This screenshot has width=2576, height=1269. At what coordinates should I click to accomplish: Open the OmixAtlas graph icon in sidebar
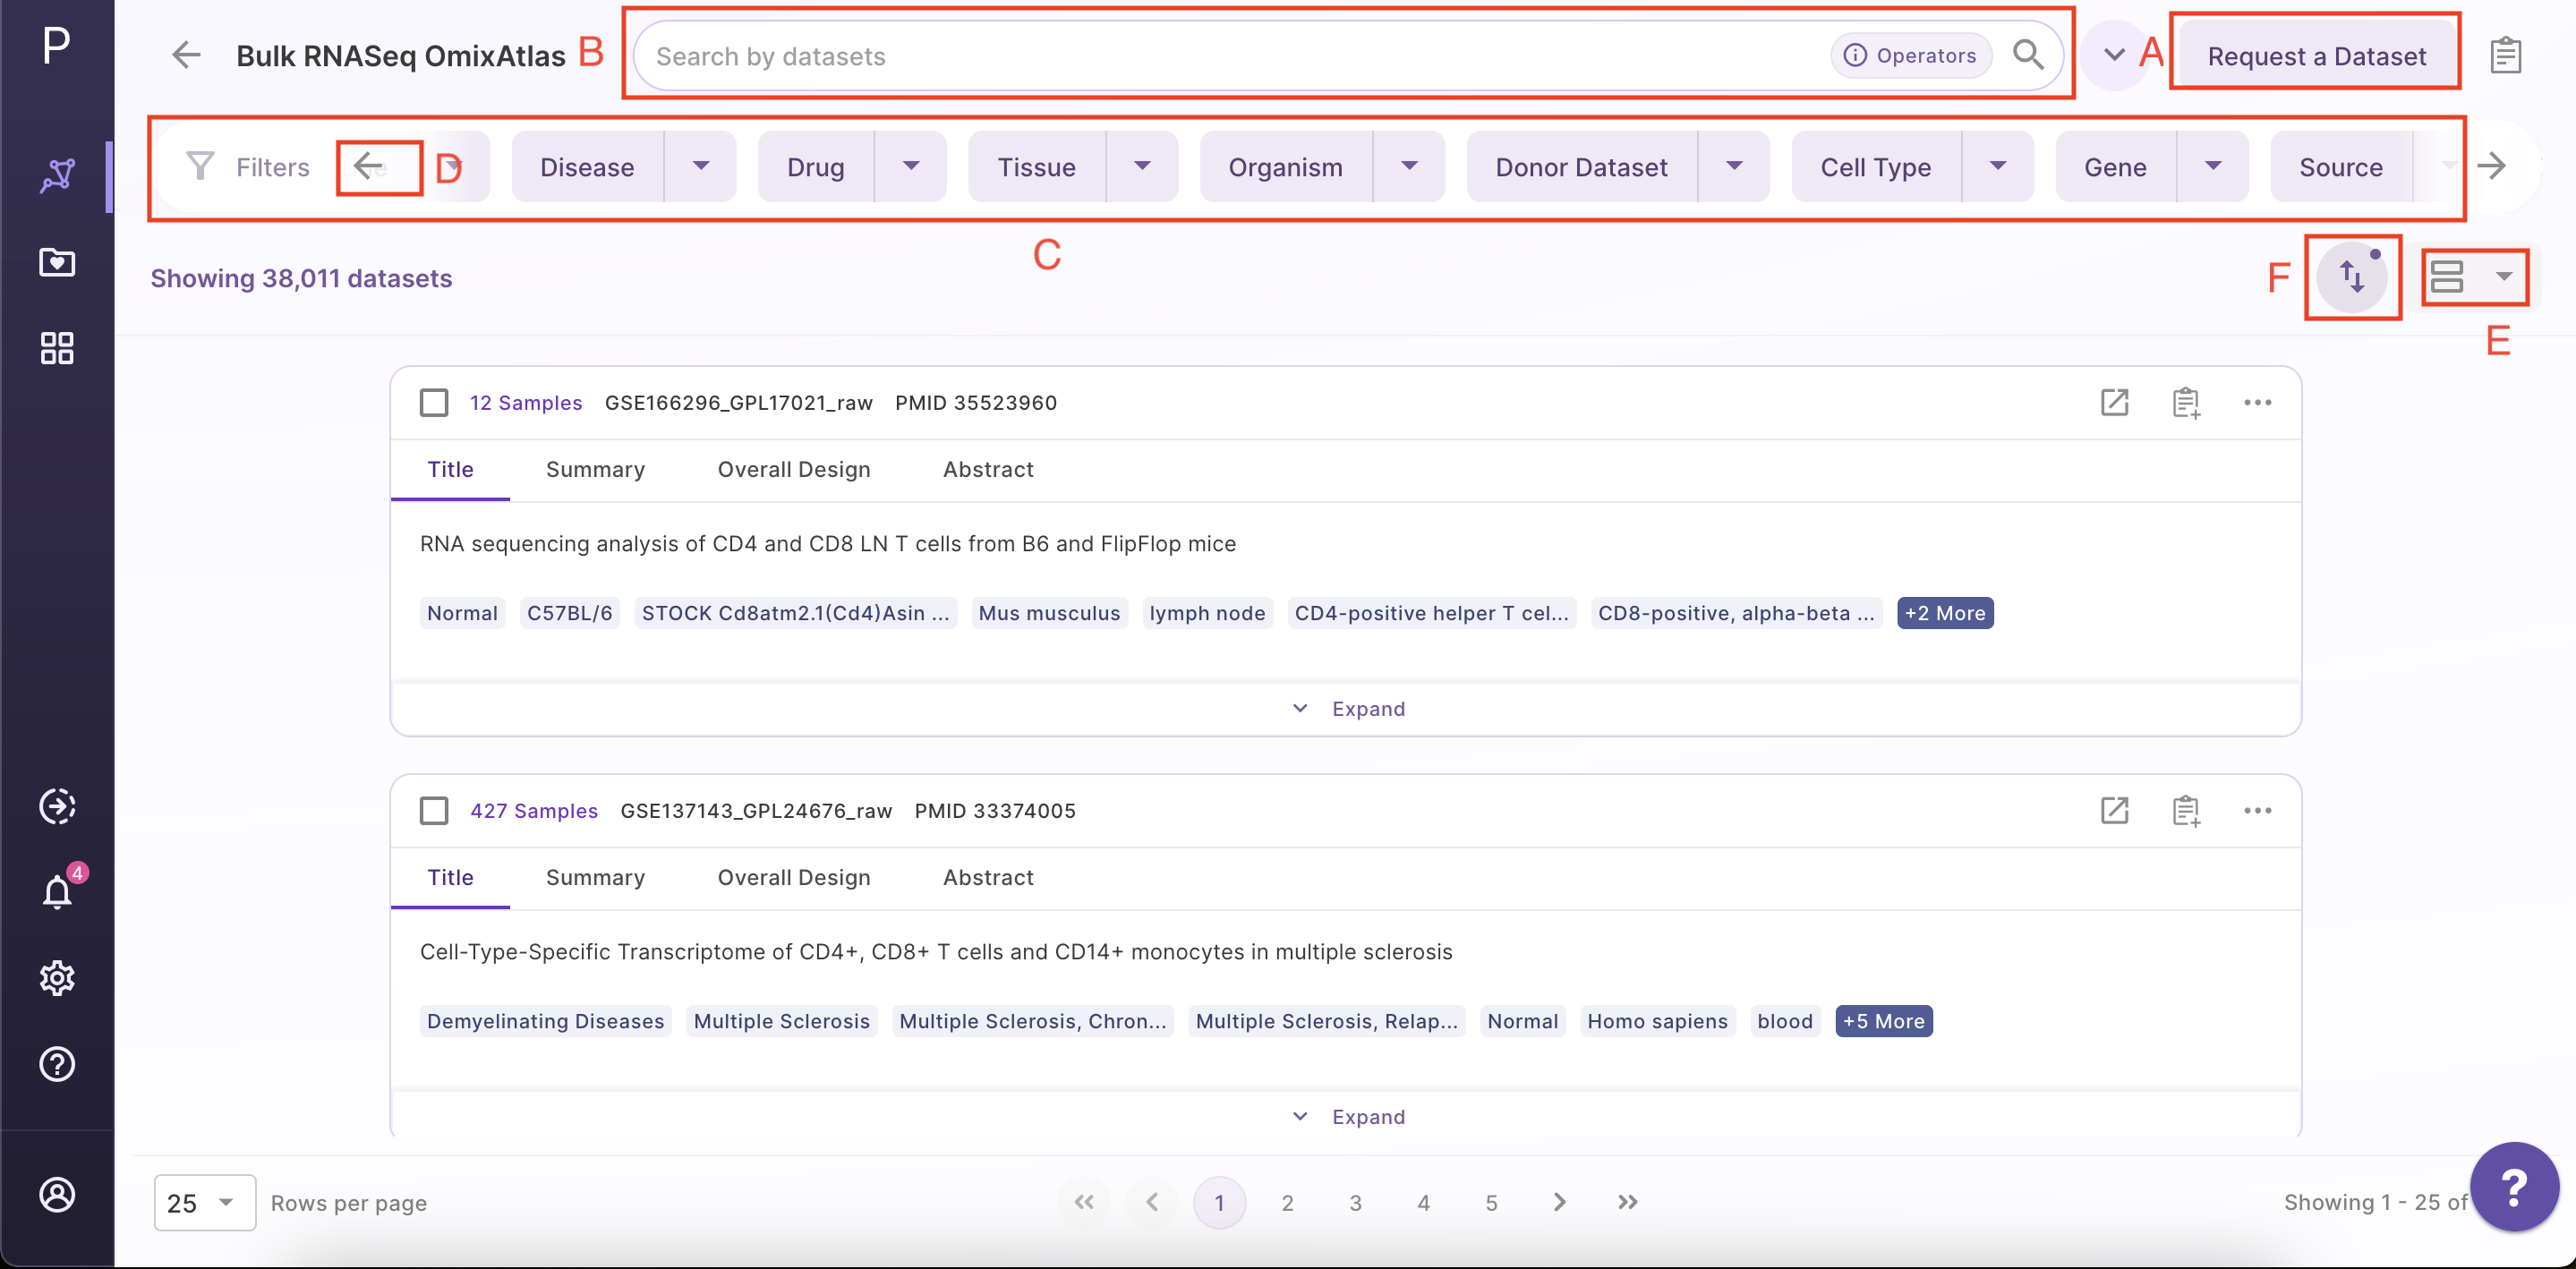pos(57,176)
